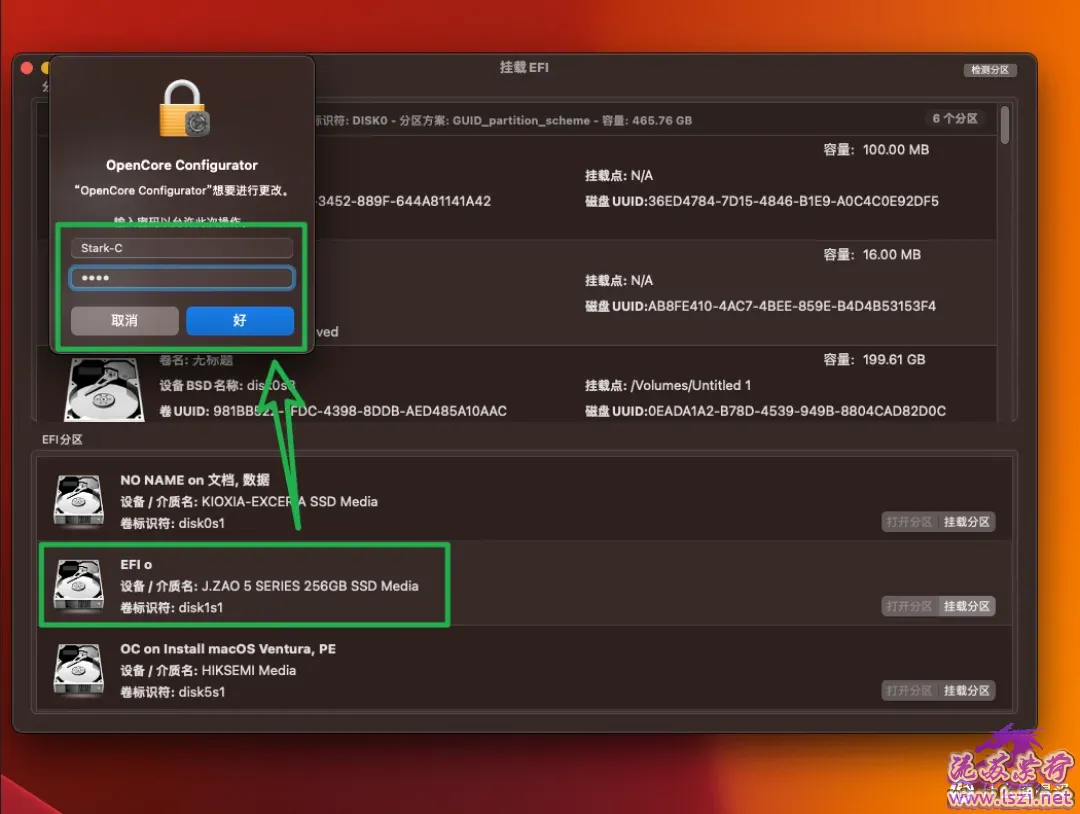Click 打开分区 for NO NAME disk0s1
The image size is (1080, 814).
909,522
